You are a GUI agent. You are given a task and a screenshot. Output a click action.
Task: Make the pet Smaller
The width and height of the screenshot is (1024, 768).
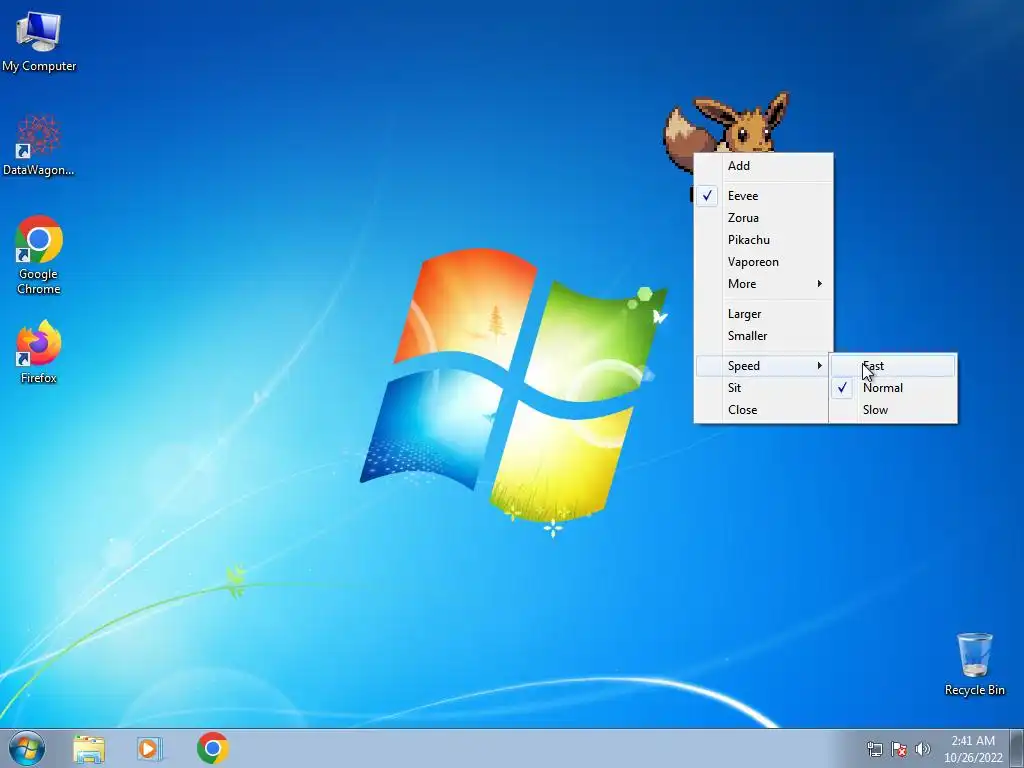point(764,336)
